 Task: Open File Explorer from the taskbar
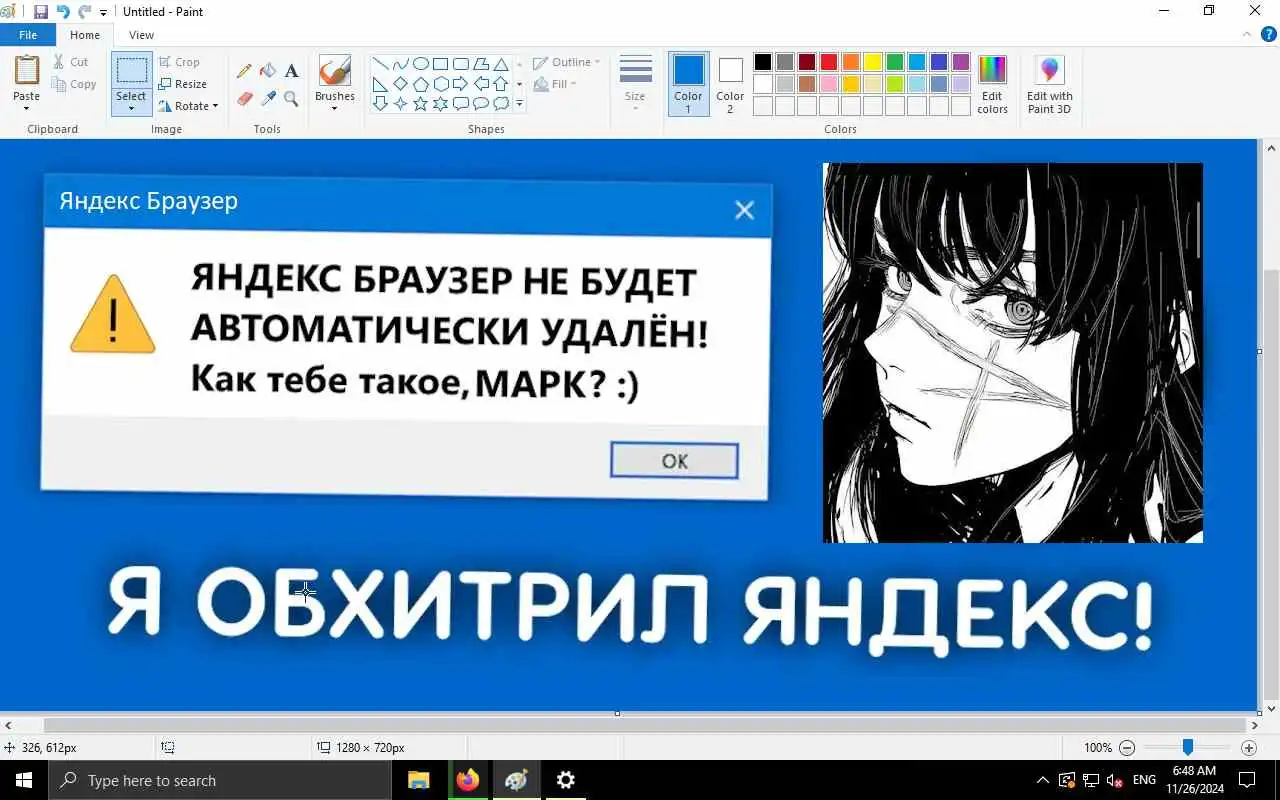[419, 780]
